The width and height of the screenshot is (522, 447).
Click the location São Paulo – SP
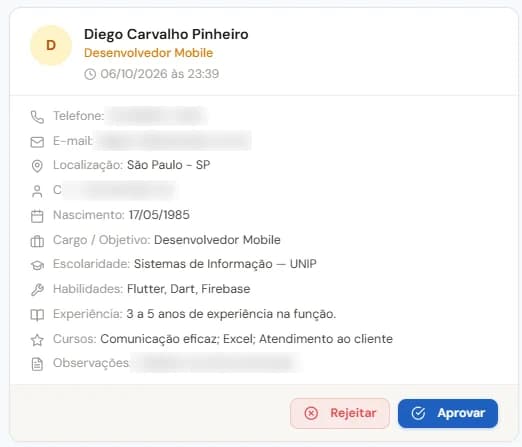click(x=169, y=165)
